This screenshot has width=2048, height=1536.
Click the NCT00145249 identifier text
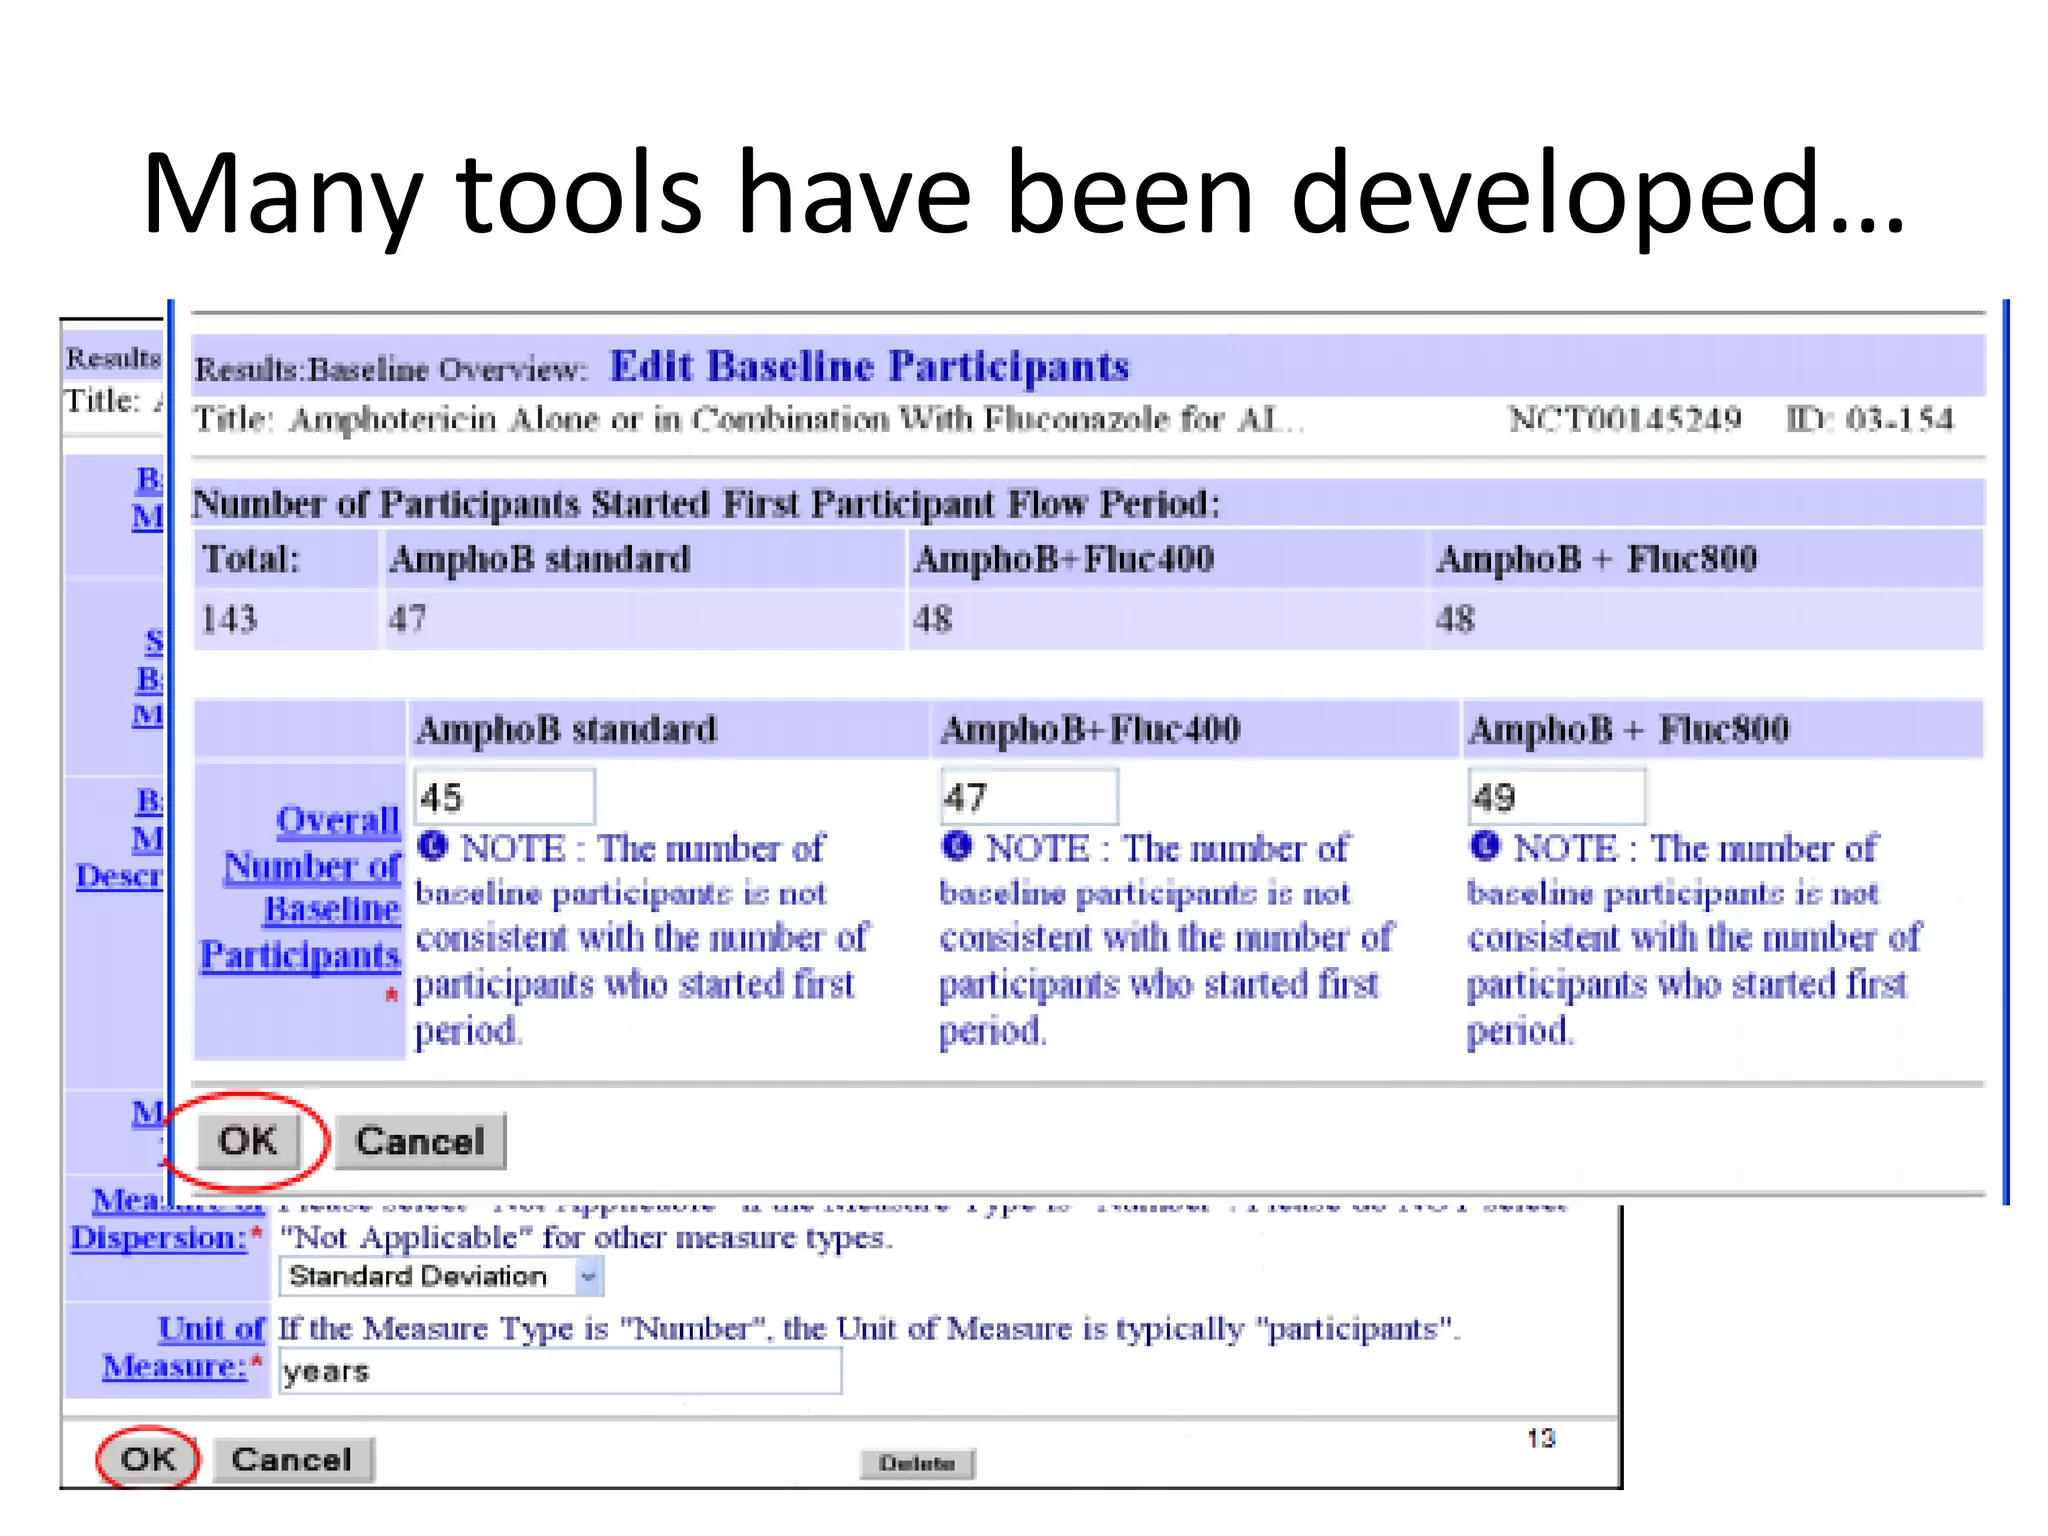[1625, 419]
